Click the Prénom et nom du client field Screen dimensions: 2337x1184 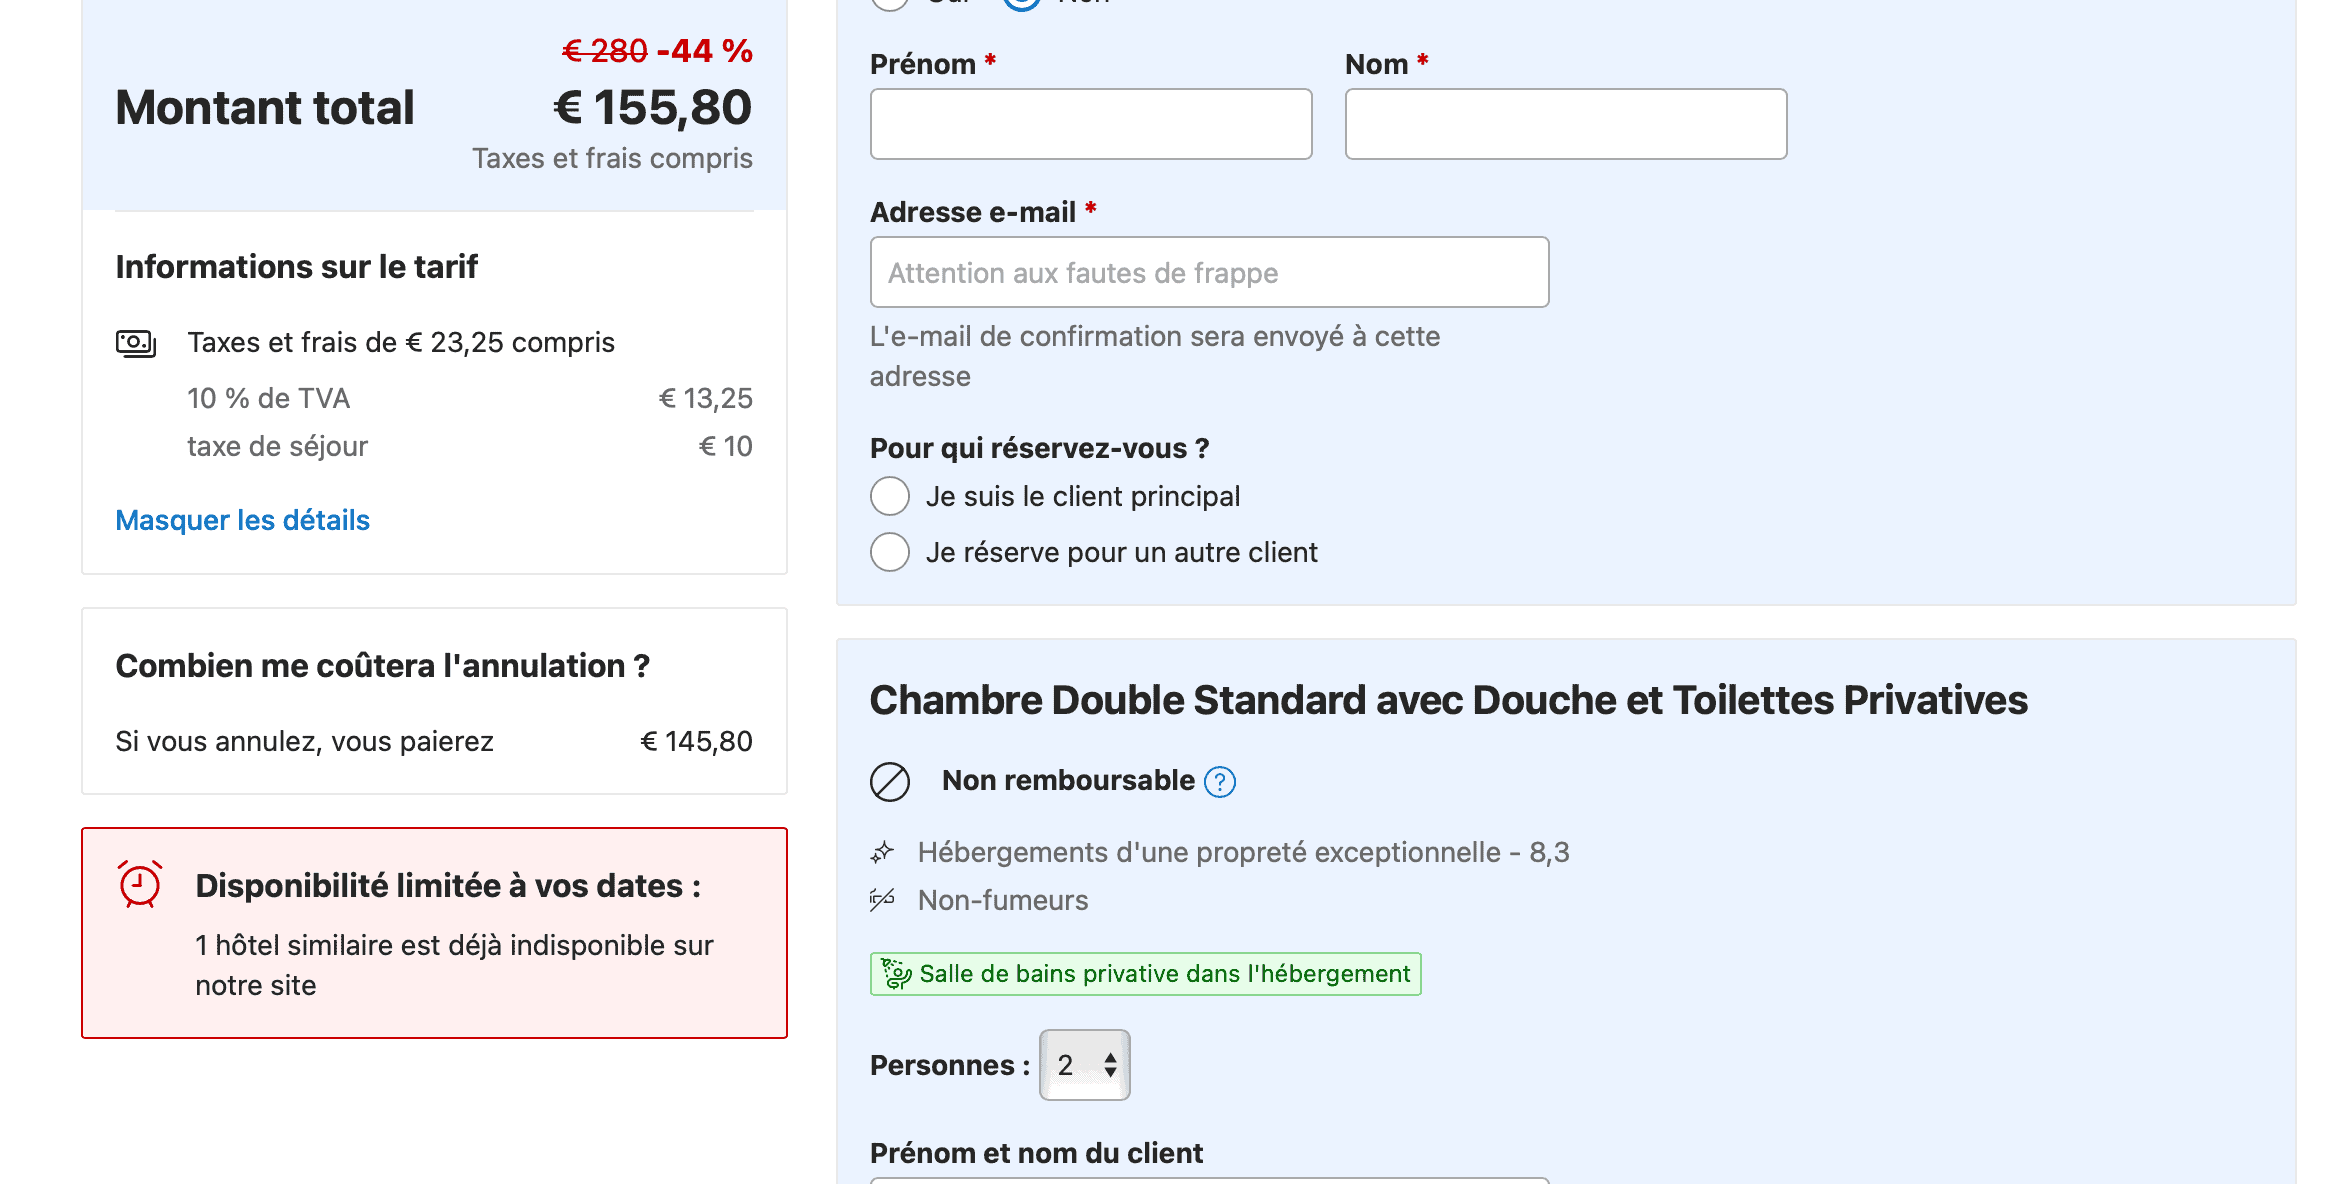tap(1208, 1180)
